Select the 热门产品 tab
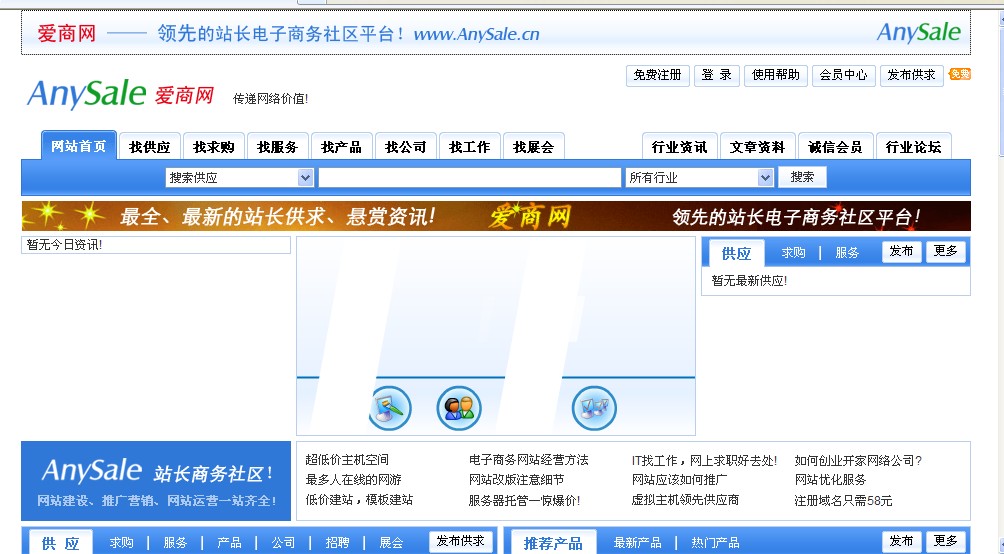Viewport: 1004px width, 554px height. coord(715,542)
